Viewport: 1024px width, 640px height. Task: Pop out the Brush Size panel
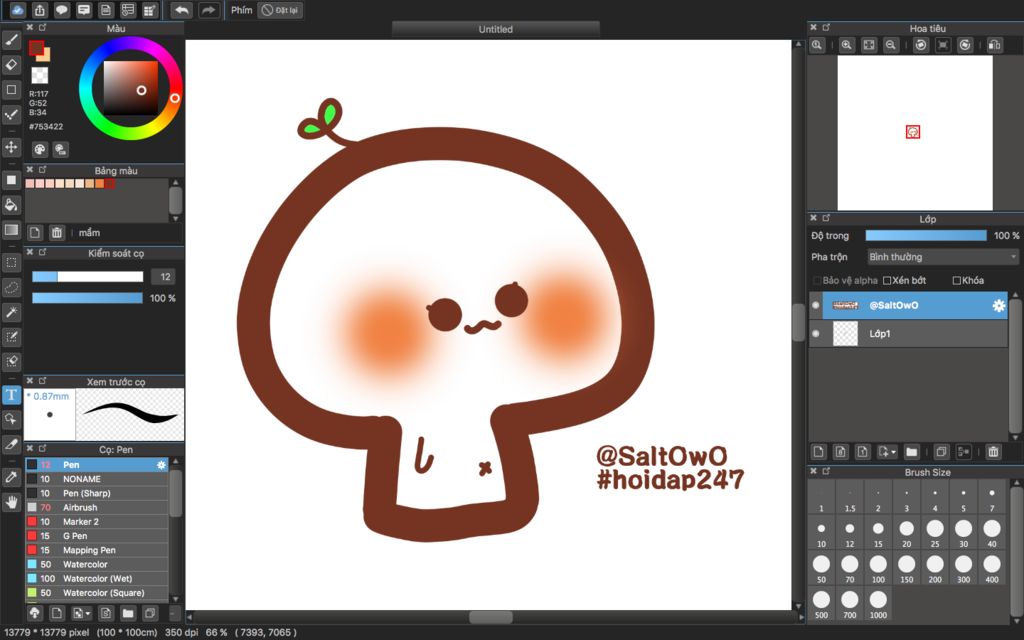pos(826,471)
